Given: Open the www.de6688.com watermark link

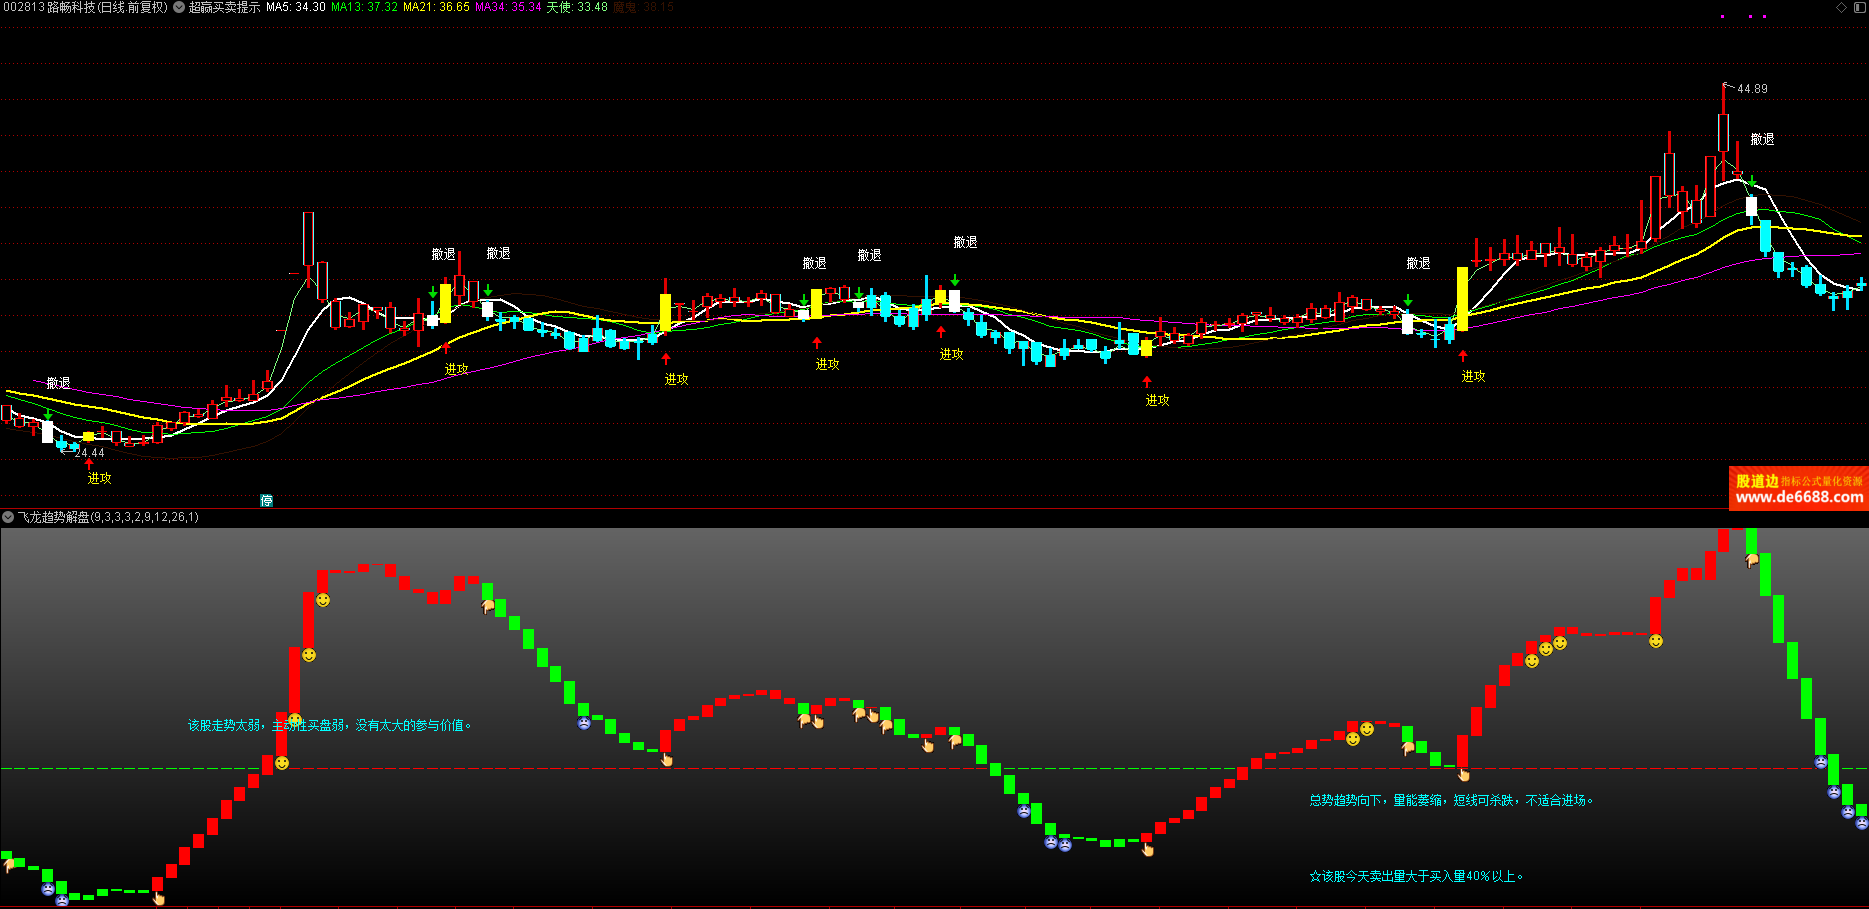Looking at the screenshot, I should coord(1799,497).
